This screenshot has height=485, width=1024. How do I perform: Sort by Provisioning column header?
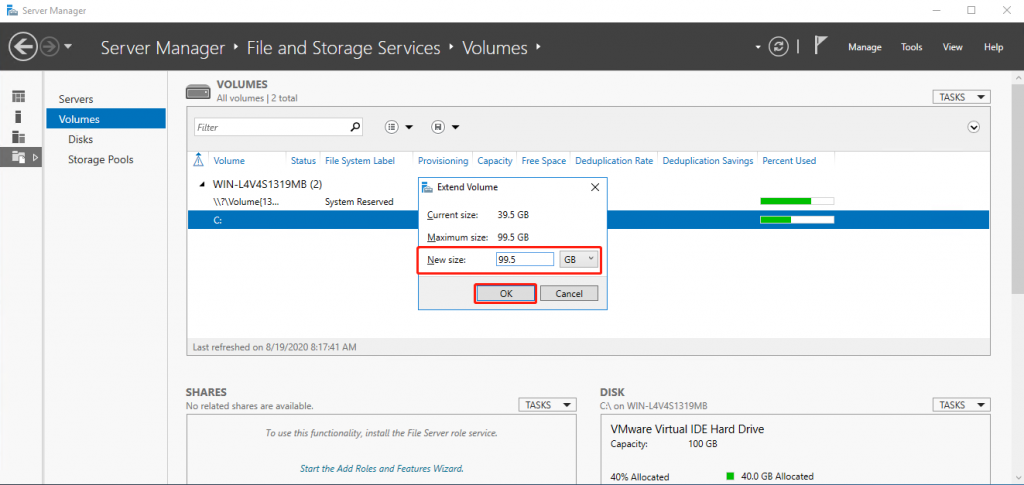(x=443, y=161)
